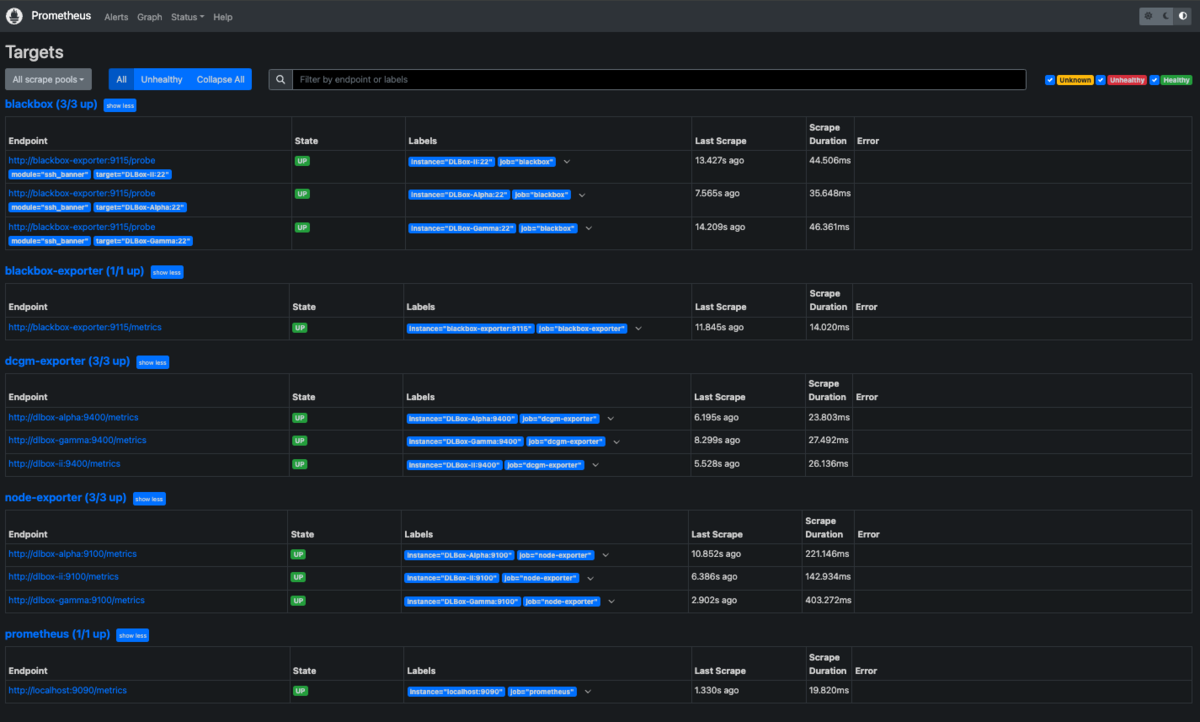Open the localhost:9090/metrics endpoint link

[x=68, y=690]
